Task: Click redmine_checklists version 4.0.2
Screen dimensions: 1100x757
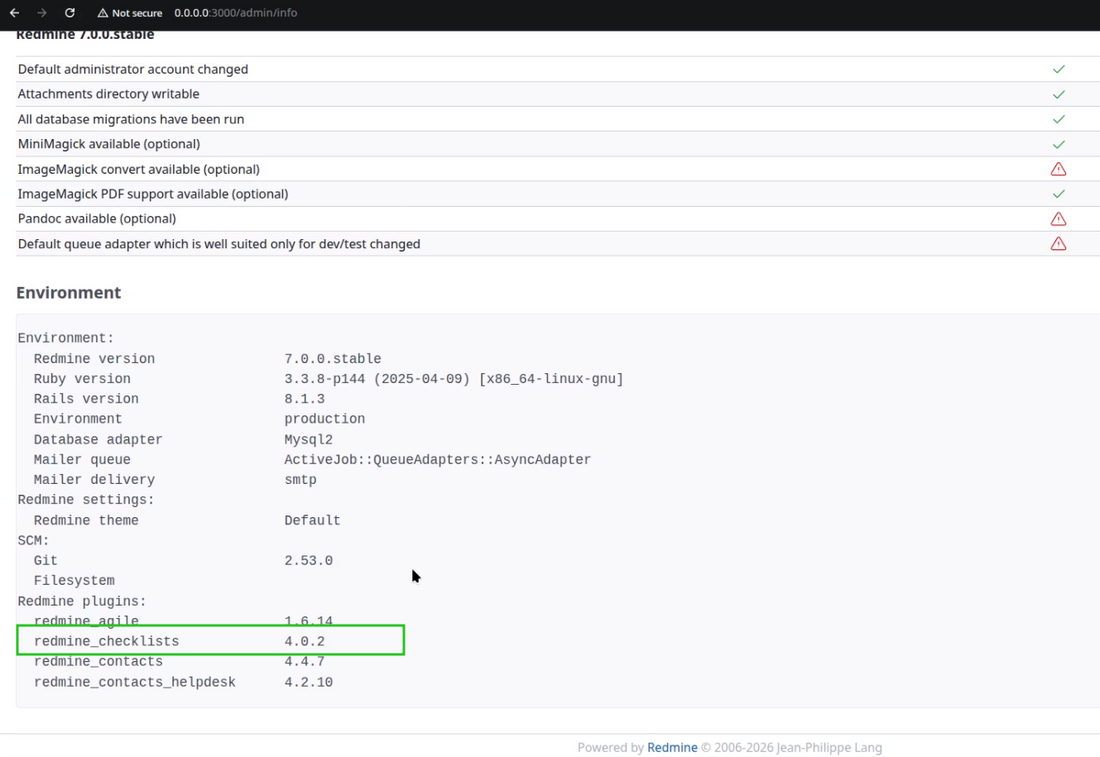Action: pos(304,641)
